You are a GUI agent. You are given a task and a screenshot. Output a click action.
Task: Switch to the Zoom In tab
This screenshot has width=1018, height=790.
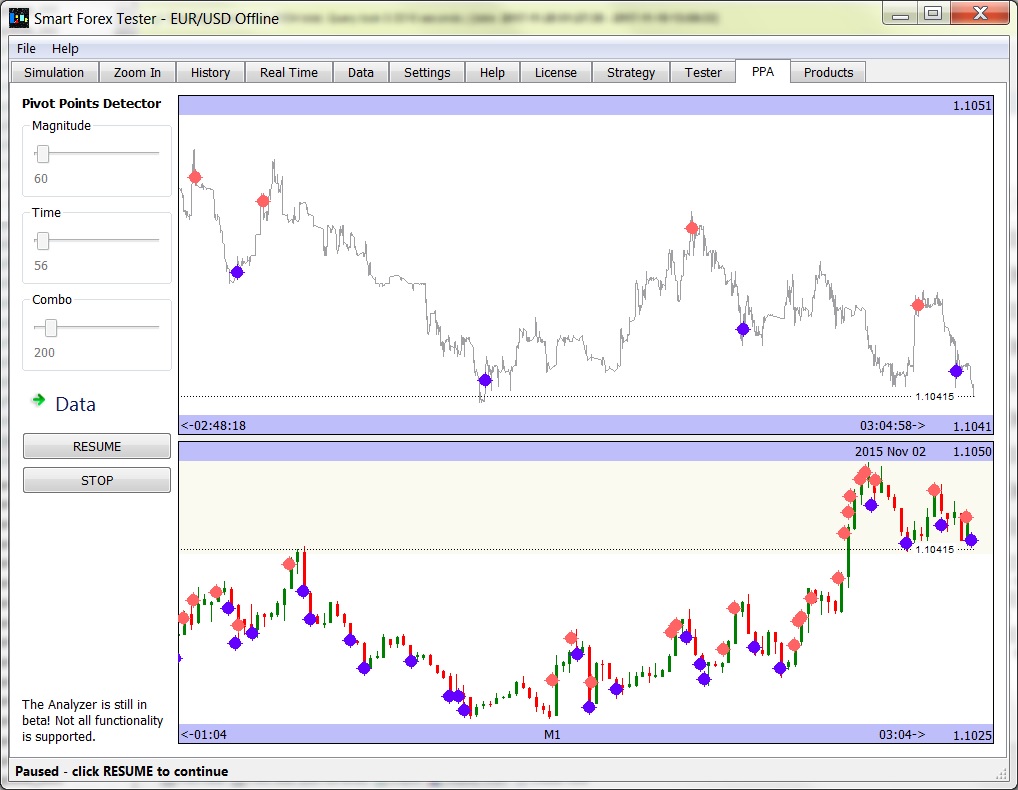point(137,73)
